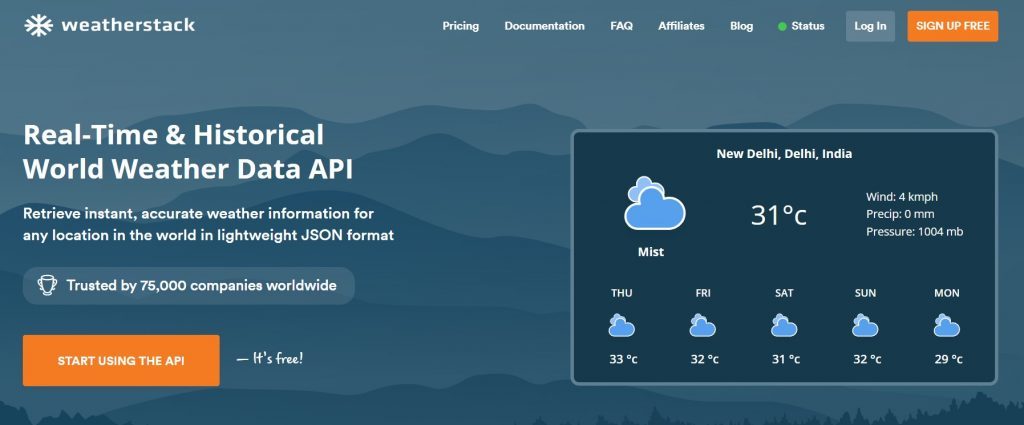The height and width of the screenshot is (425, 1024).
Task: Go to the FAQ section
Action: coord(622,26)
